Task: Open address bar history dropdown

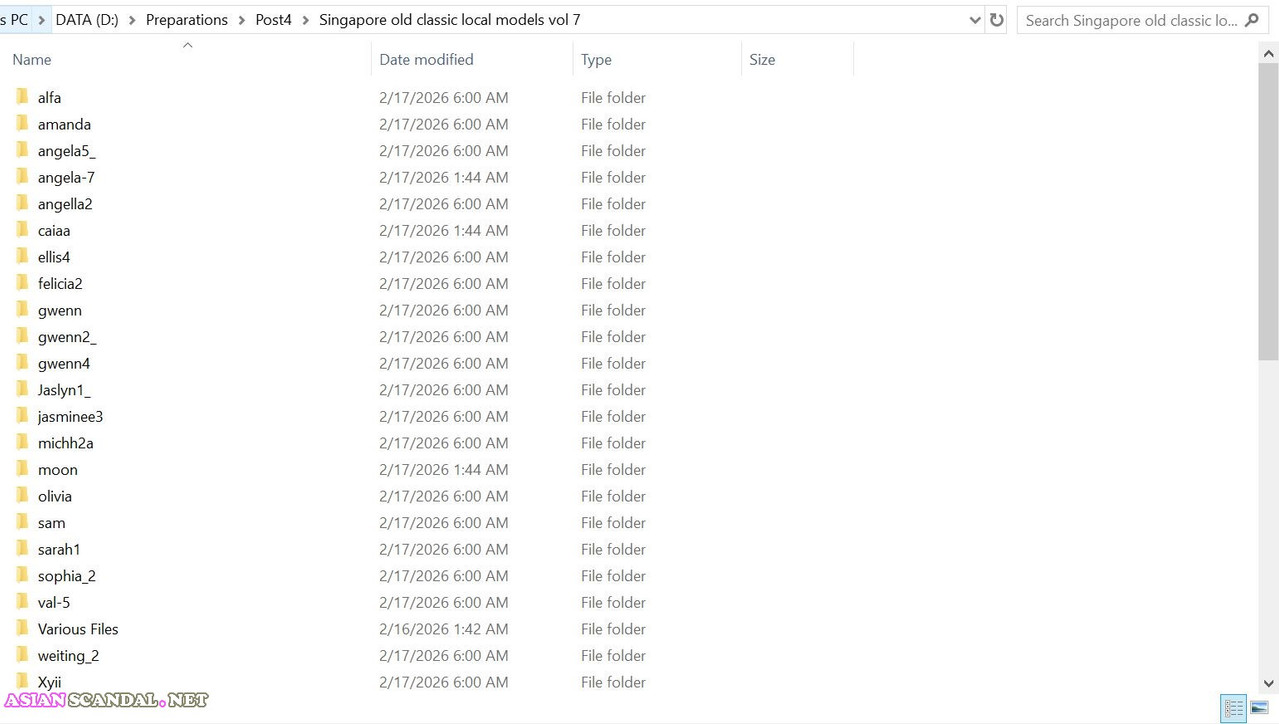Action: (975, 20)
